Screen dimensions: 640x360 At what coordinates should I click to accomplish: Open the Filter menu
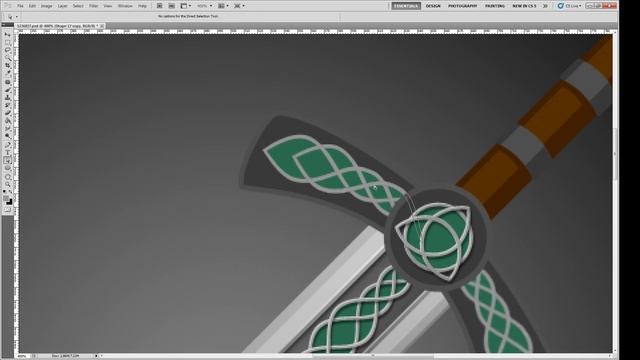coord(93,6)
